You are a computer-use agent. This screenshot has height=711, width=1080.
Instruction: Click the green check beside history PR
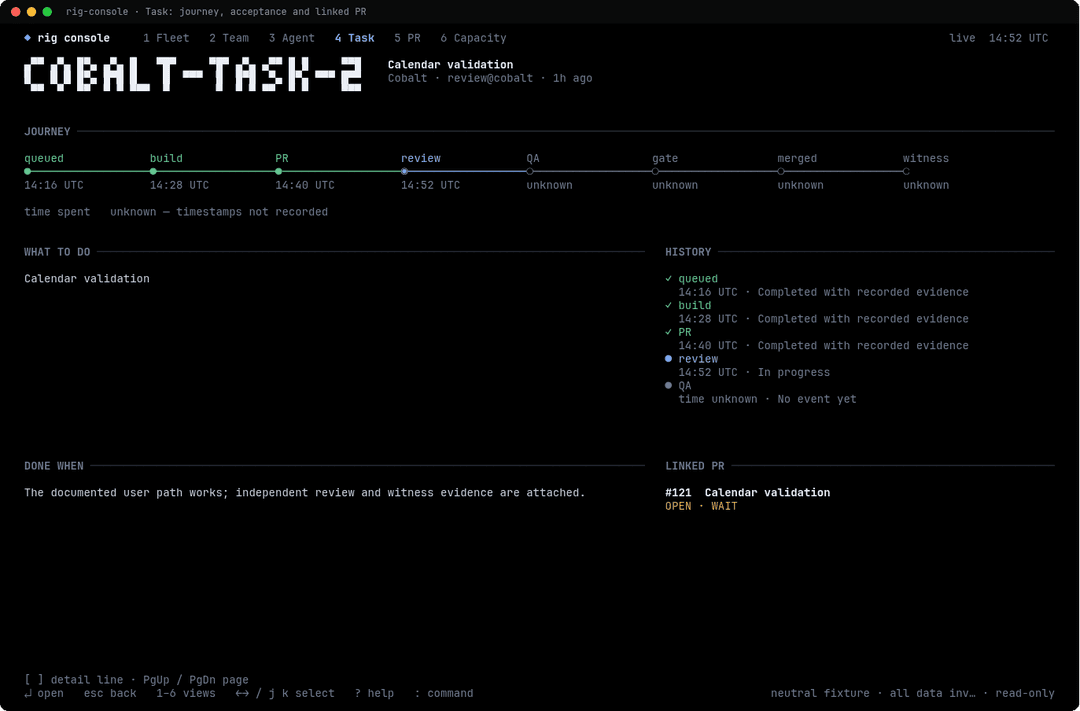(668, 332)
